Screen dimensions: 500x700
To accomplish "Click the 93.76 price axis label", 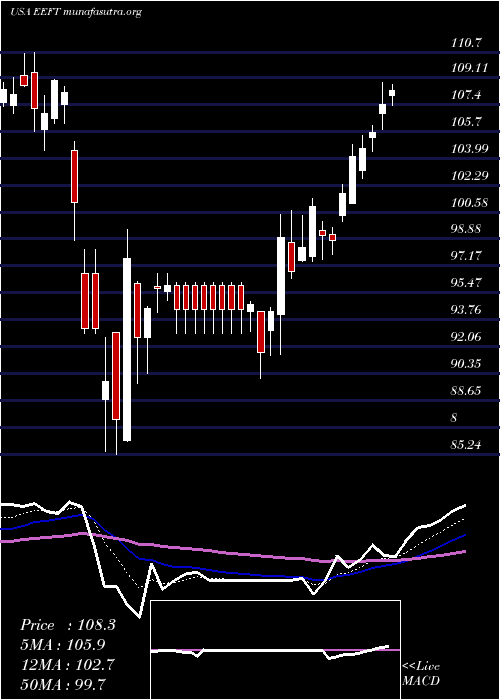I will pos(466,309).
